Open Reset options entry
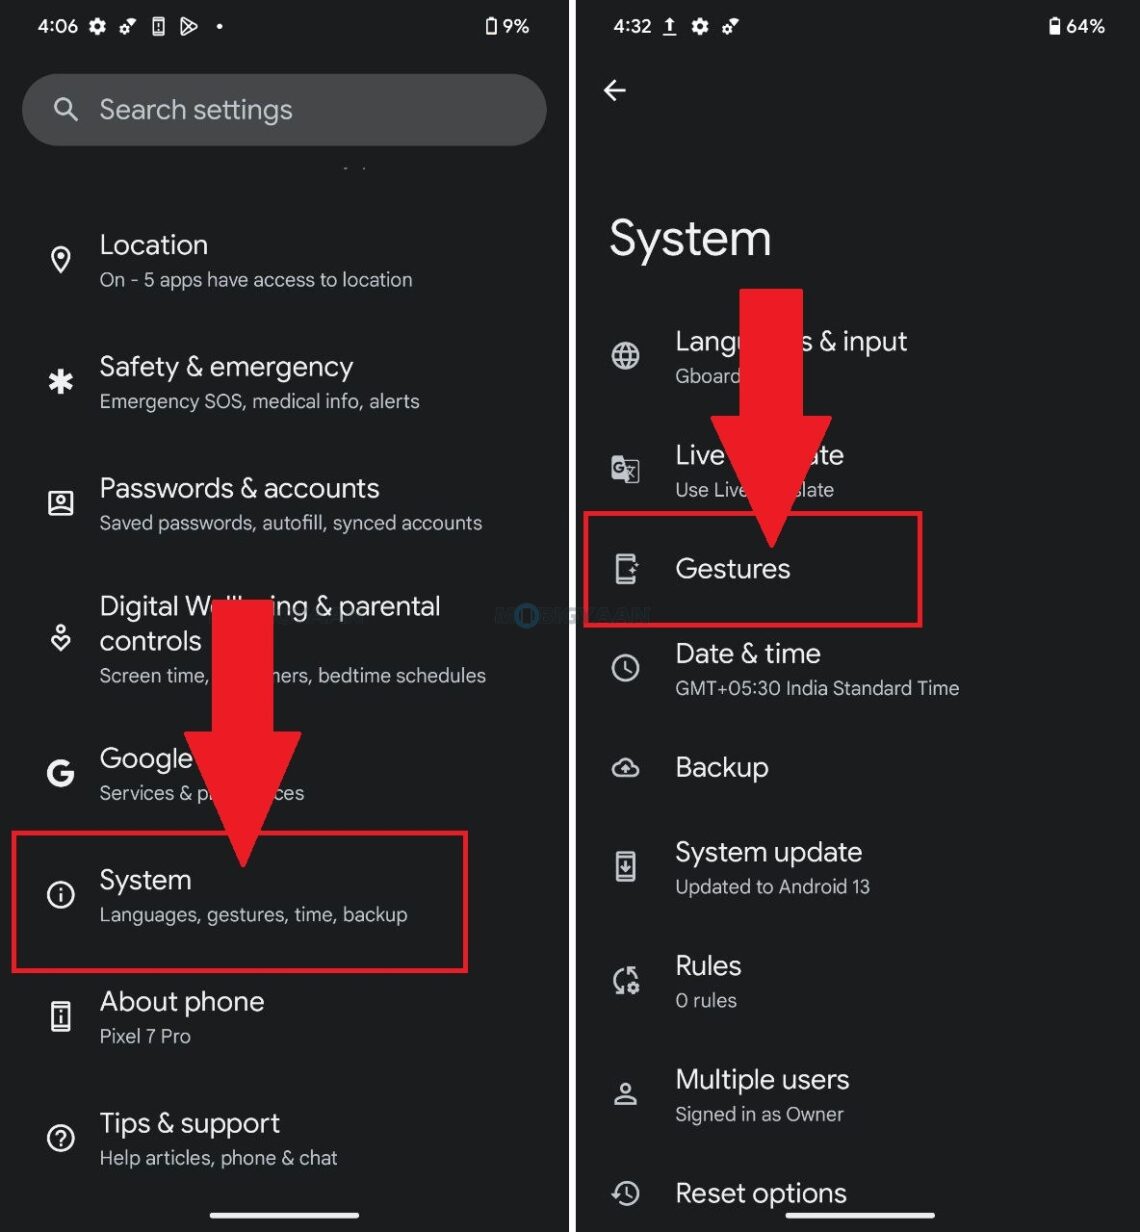This screenshot has height=1232, width=1140. click(760, 1193)
